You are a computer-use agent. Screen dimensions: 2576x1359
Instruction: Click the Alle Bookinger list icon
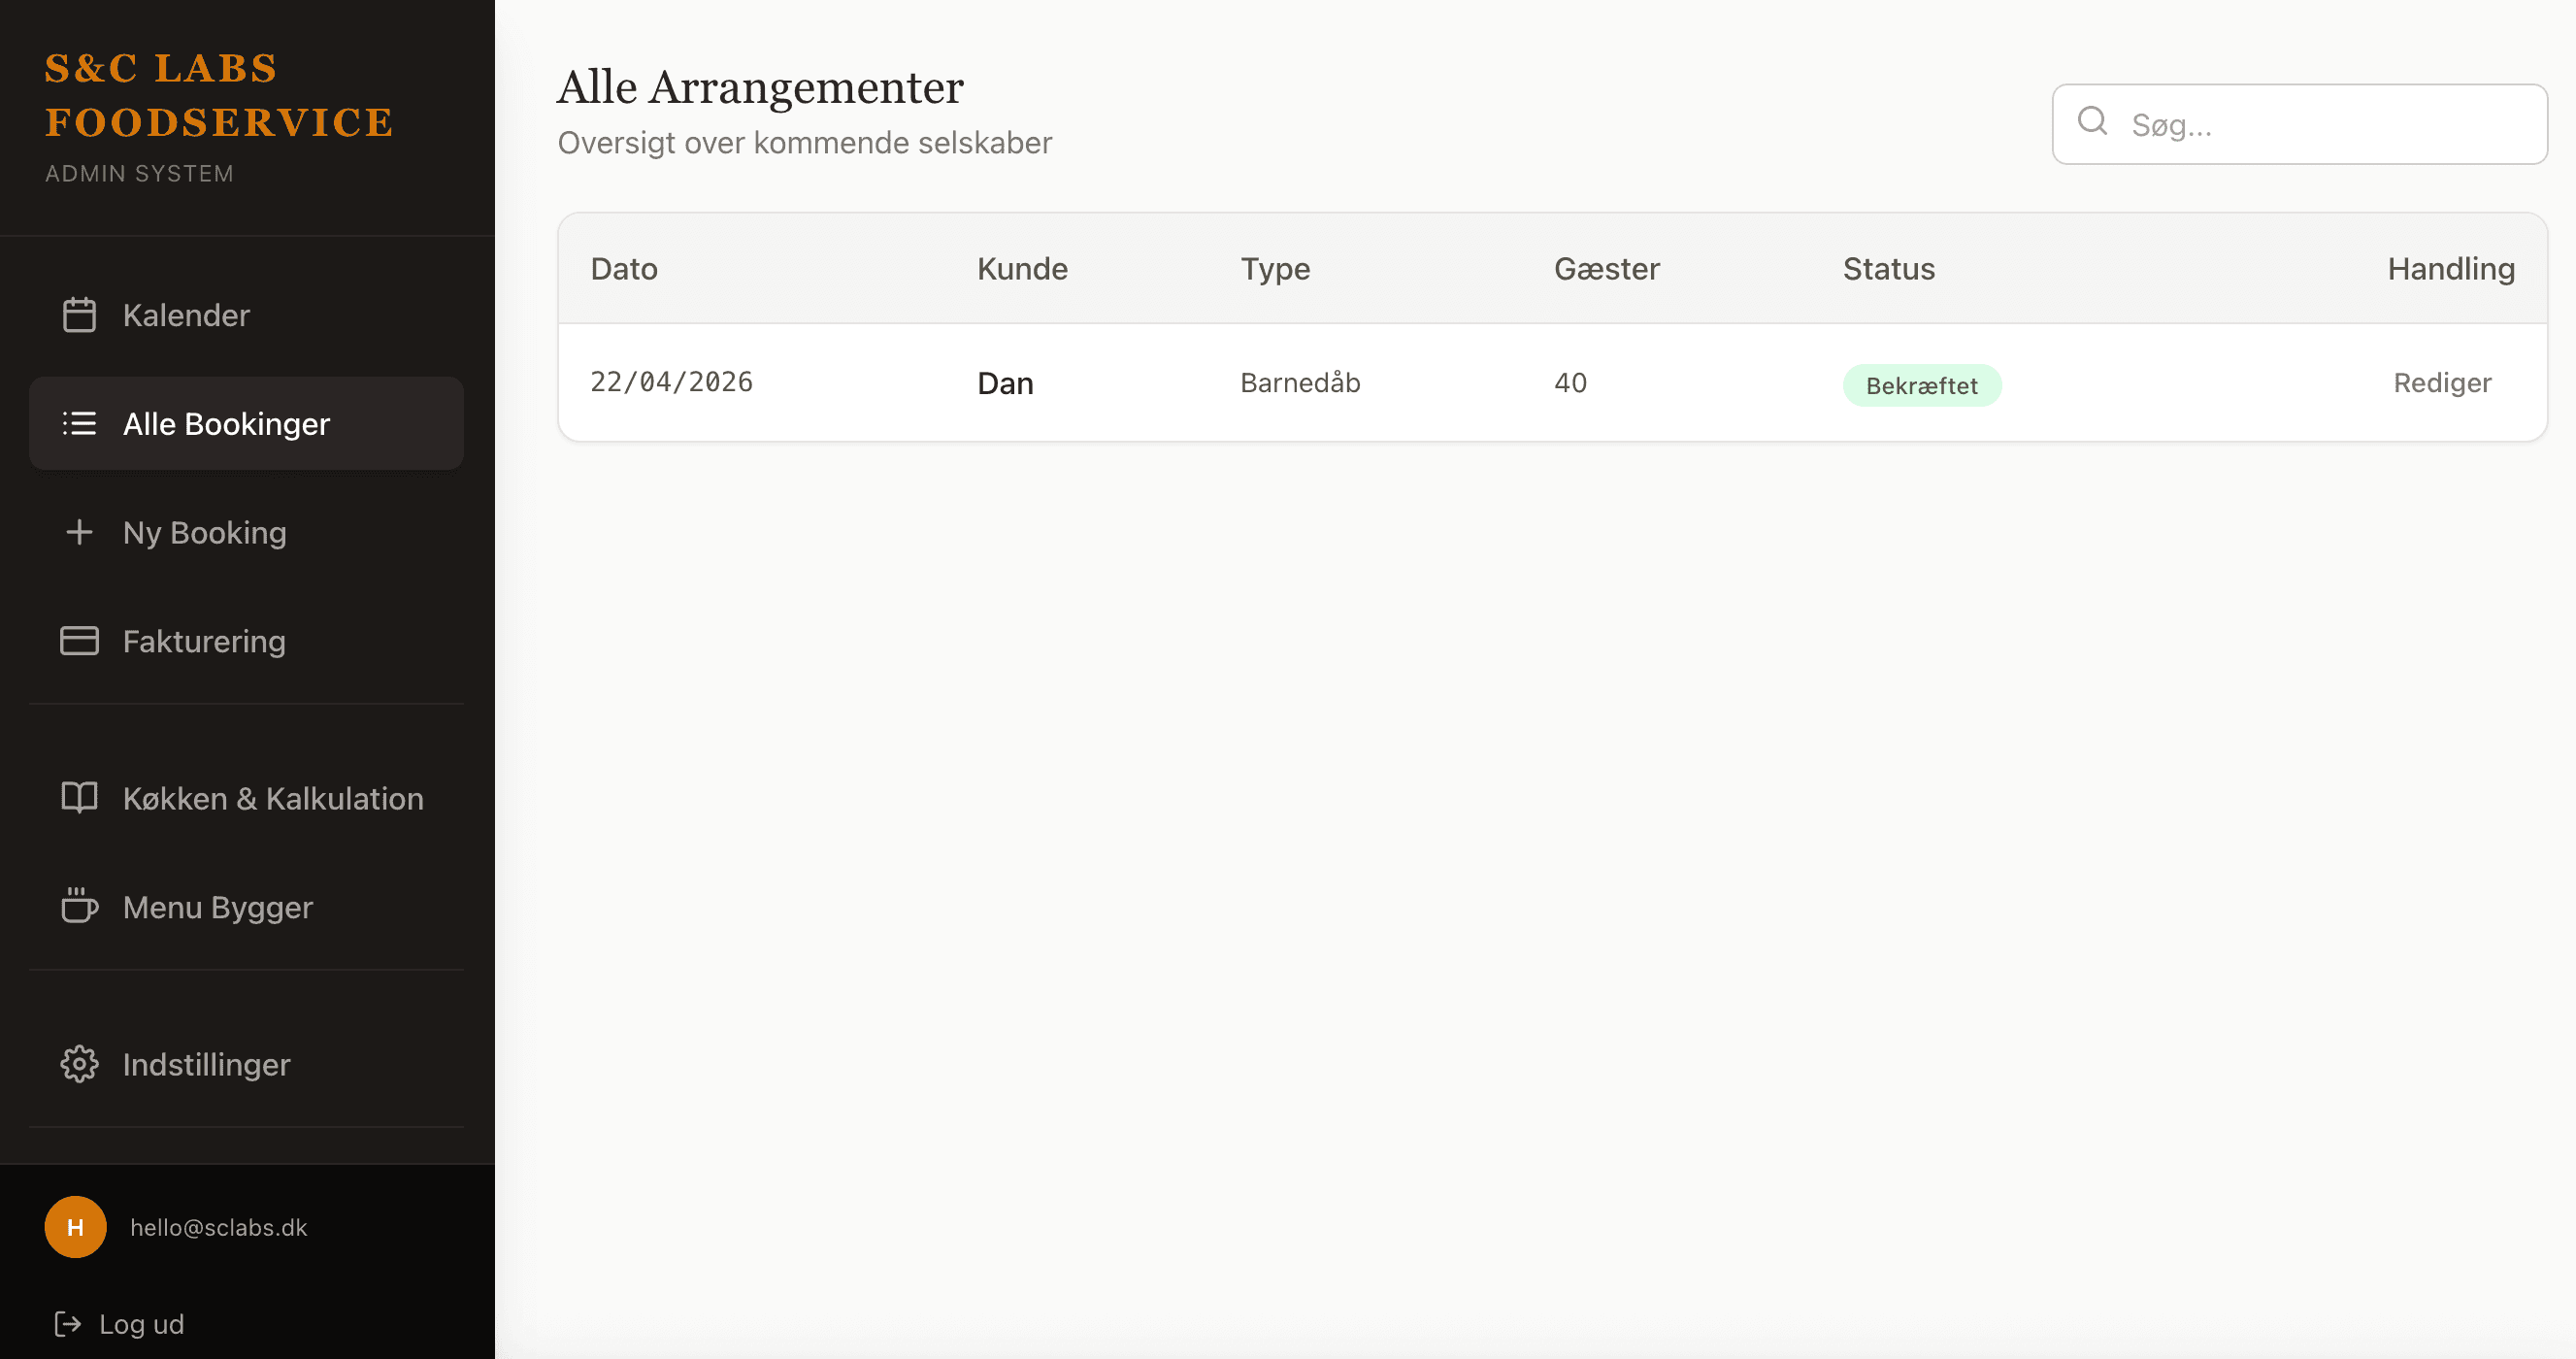coord(79,423)
